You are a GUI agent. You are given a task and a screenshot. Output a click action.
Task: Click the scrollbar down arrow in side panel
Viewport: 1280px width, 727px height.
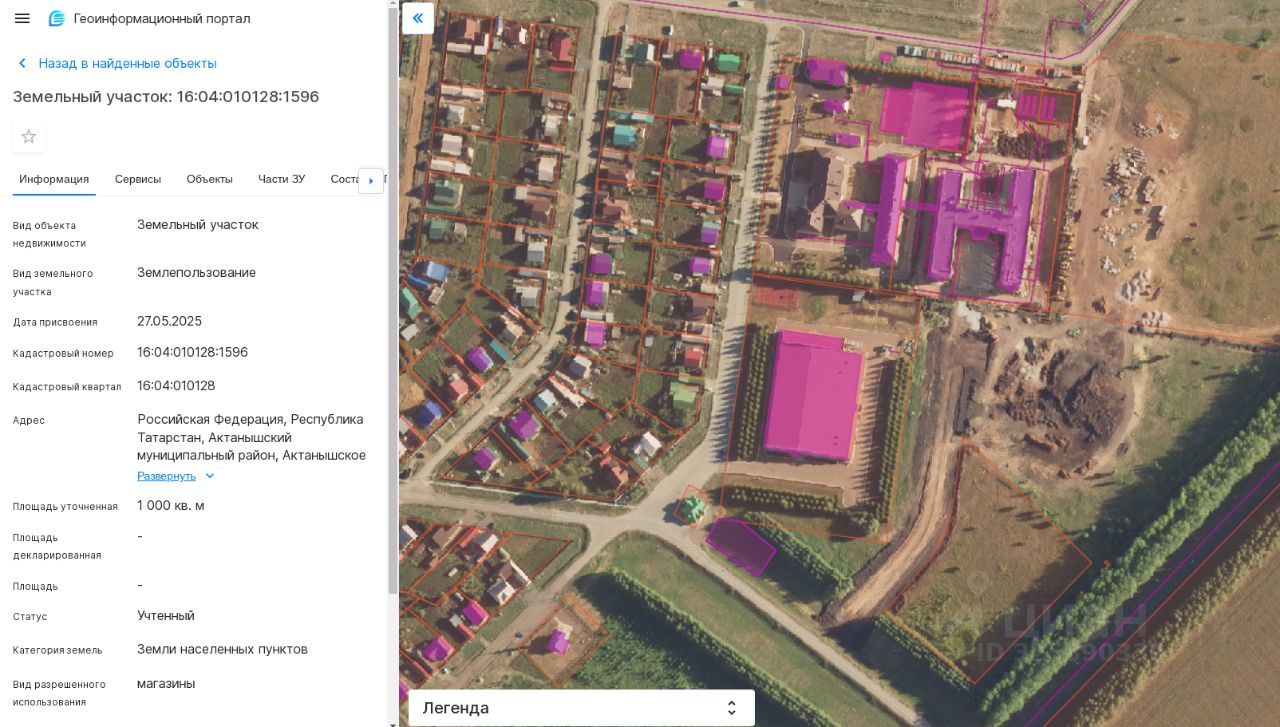393,722
